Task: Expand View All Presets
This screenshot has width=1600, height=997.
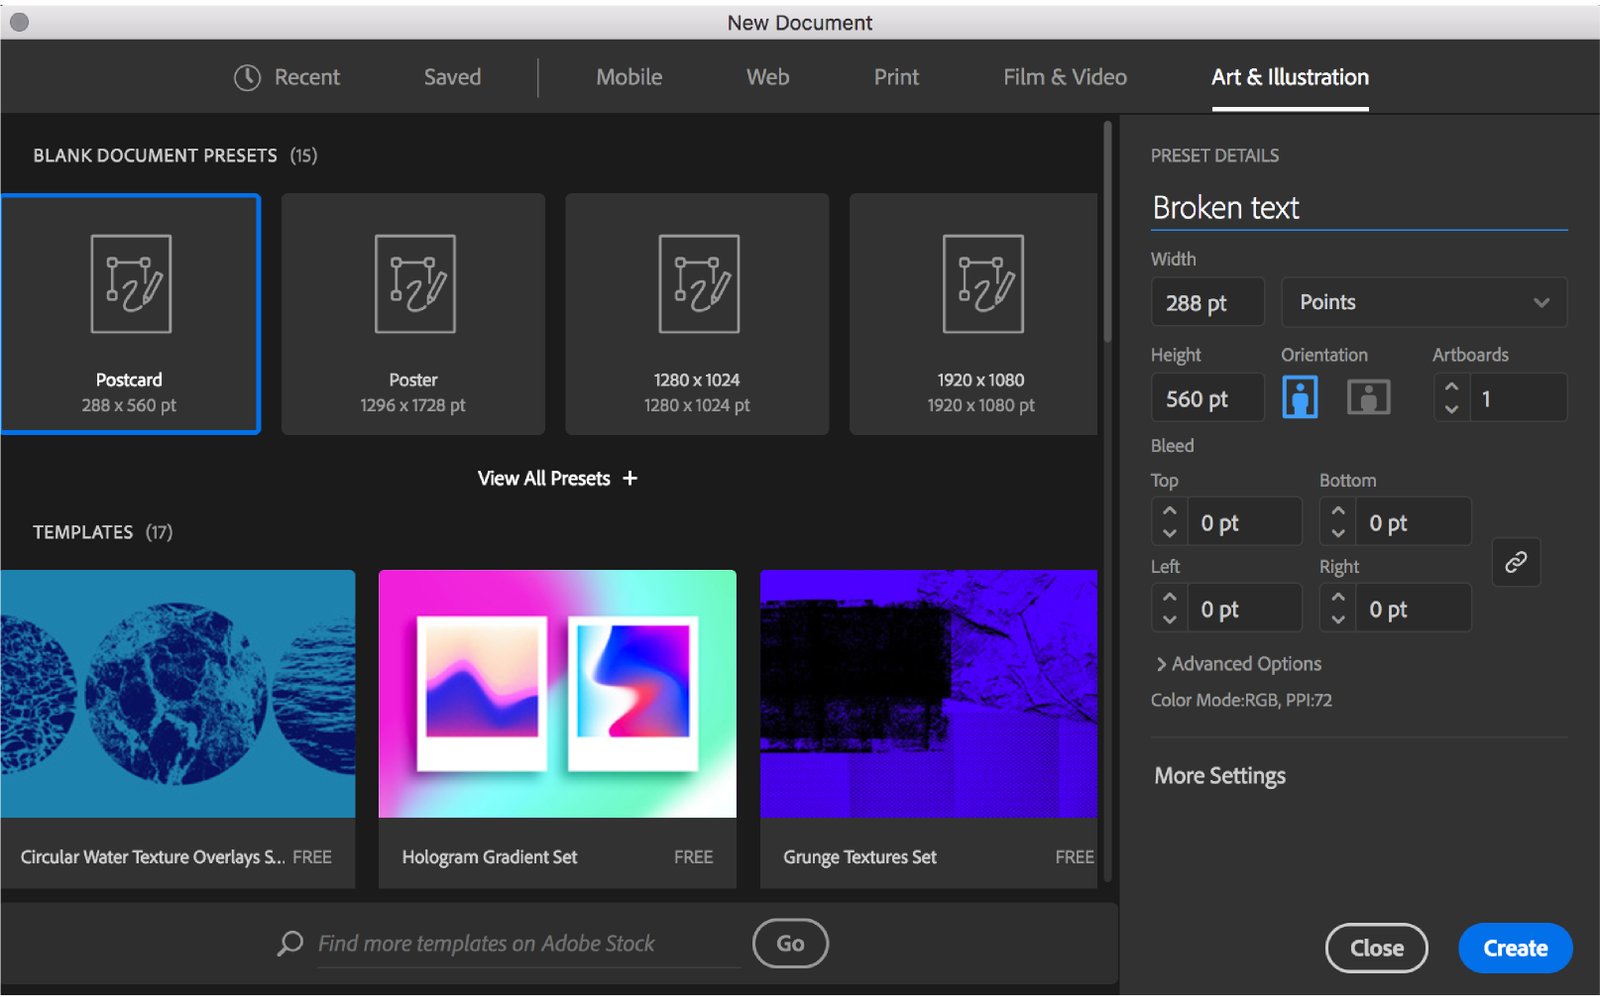Action: click(557, 478)
